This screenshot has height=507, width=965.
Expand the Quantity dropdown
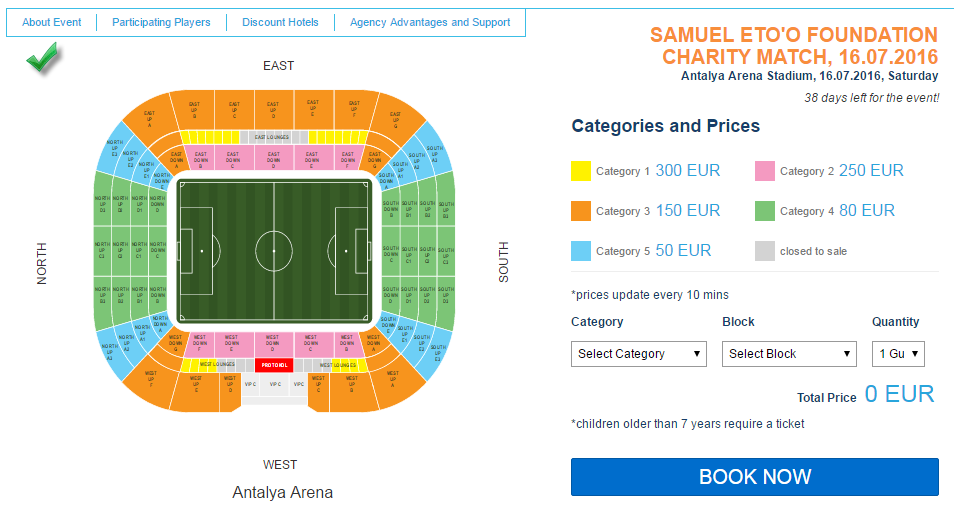click(898, 354)
